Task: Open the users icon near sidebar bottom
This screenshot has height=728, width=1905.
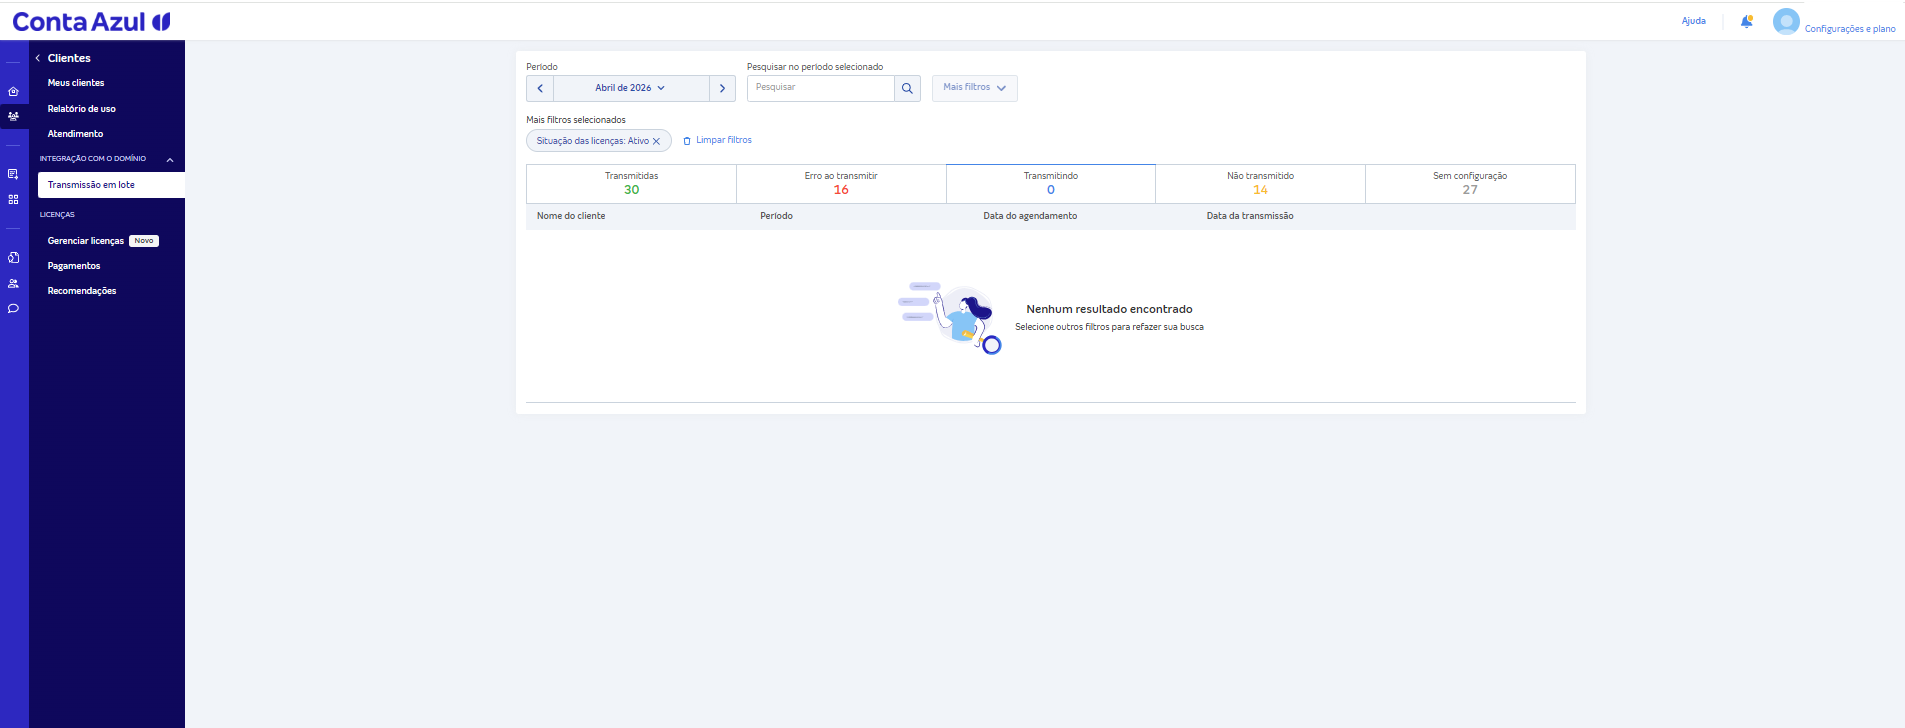Action: (13, 283)
